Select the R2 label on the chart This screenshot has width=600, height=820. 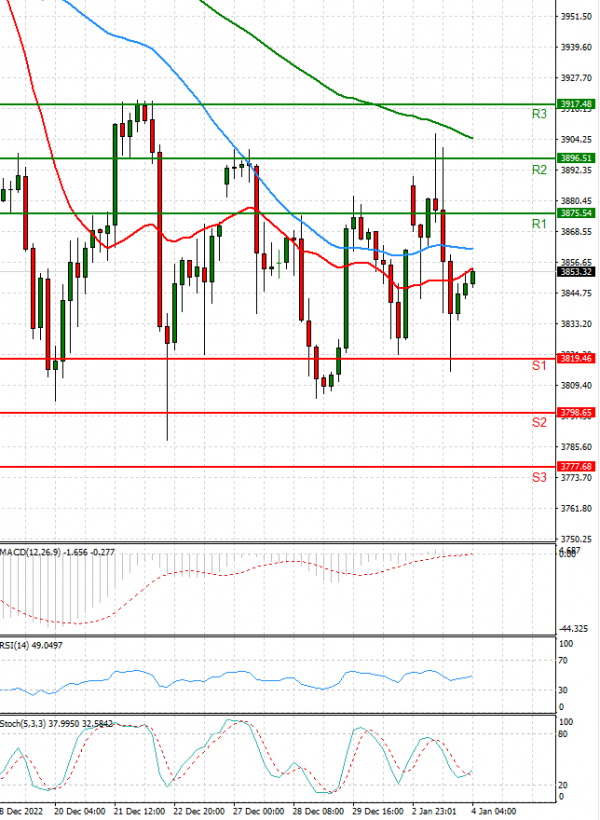pyautogui.click(x=539, y=170)
